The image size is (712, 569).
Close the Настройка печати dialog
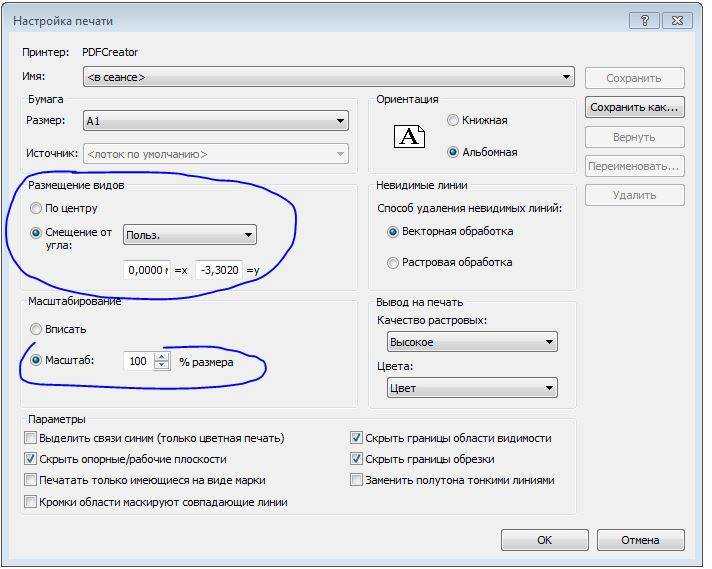pos(677,20)
